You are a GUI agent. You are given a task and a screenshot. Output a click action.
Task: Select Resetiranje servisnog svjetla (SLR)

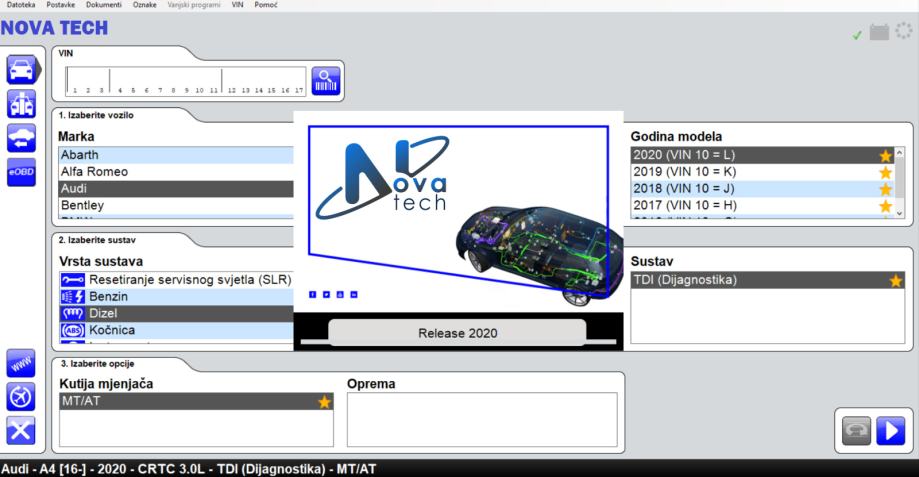pyautogui.click(x=176, y=280)
